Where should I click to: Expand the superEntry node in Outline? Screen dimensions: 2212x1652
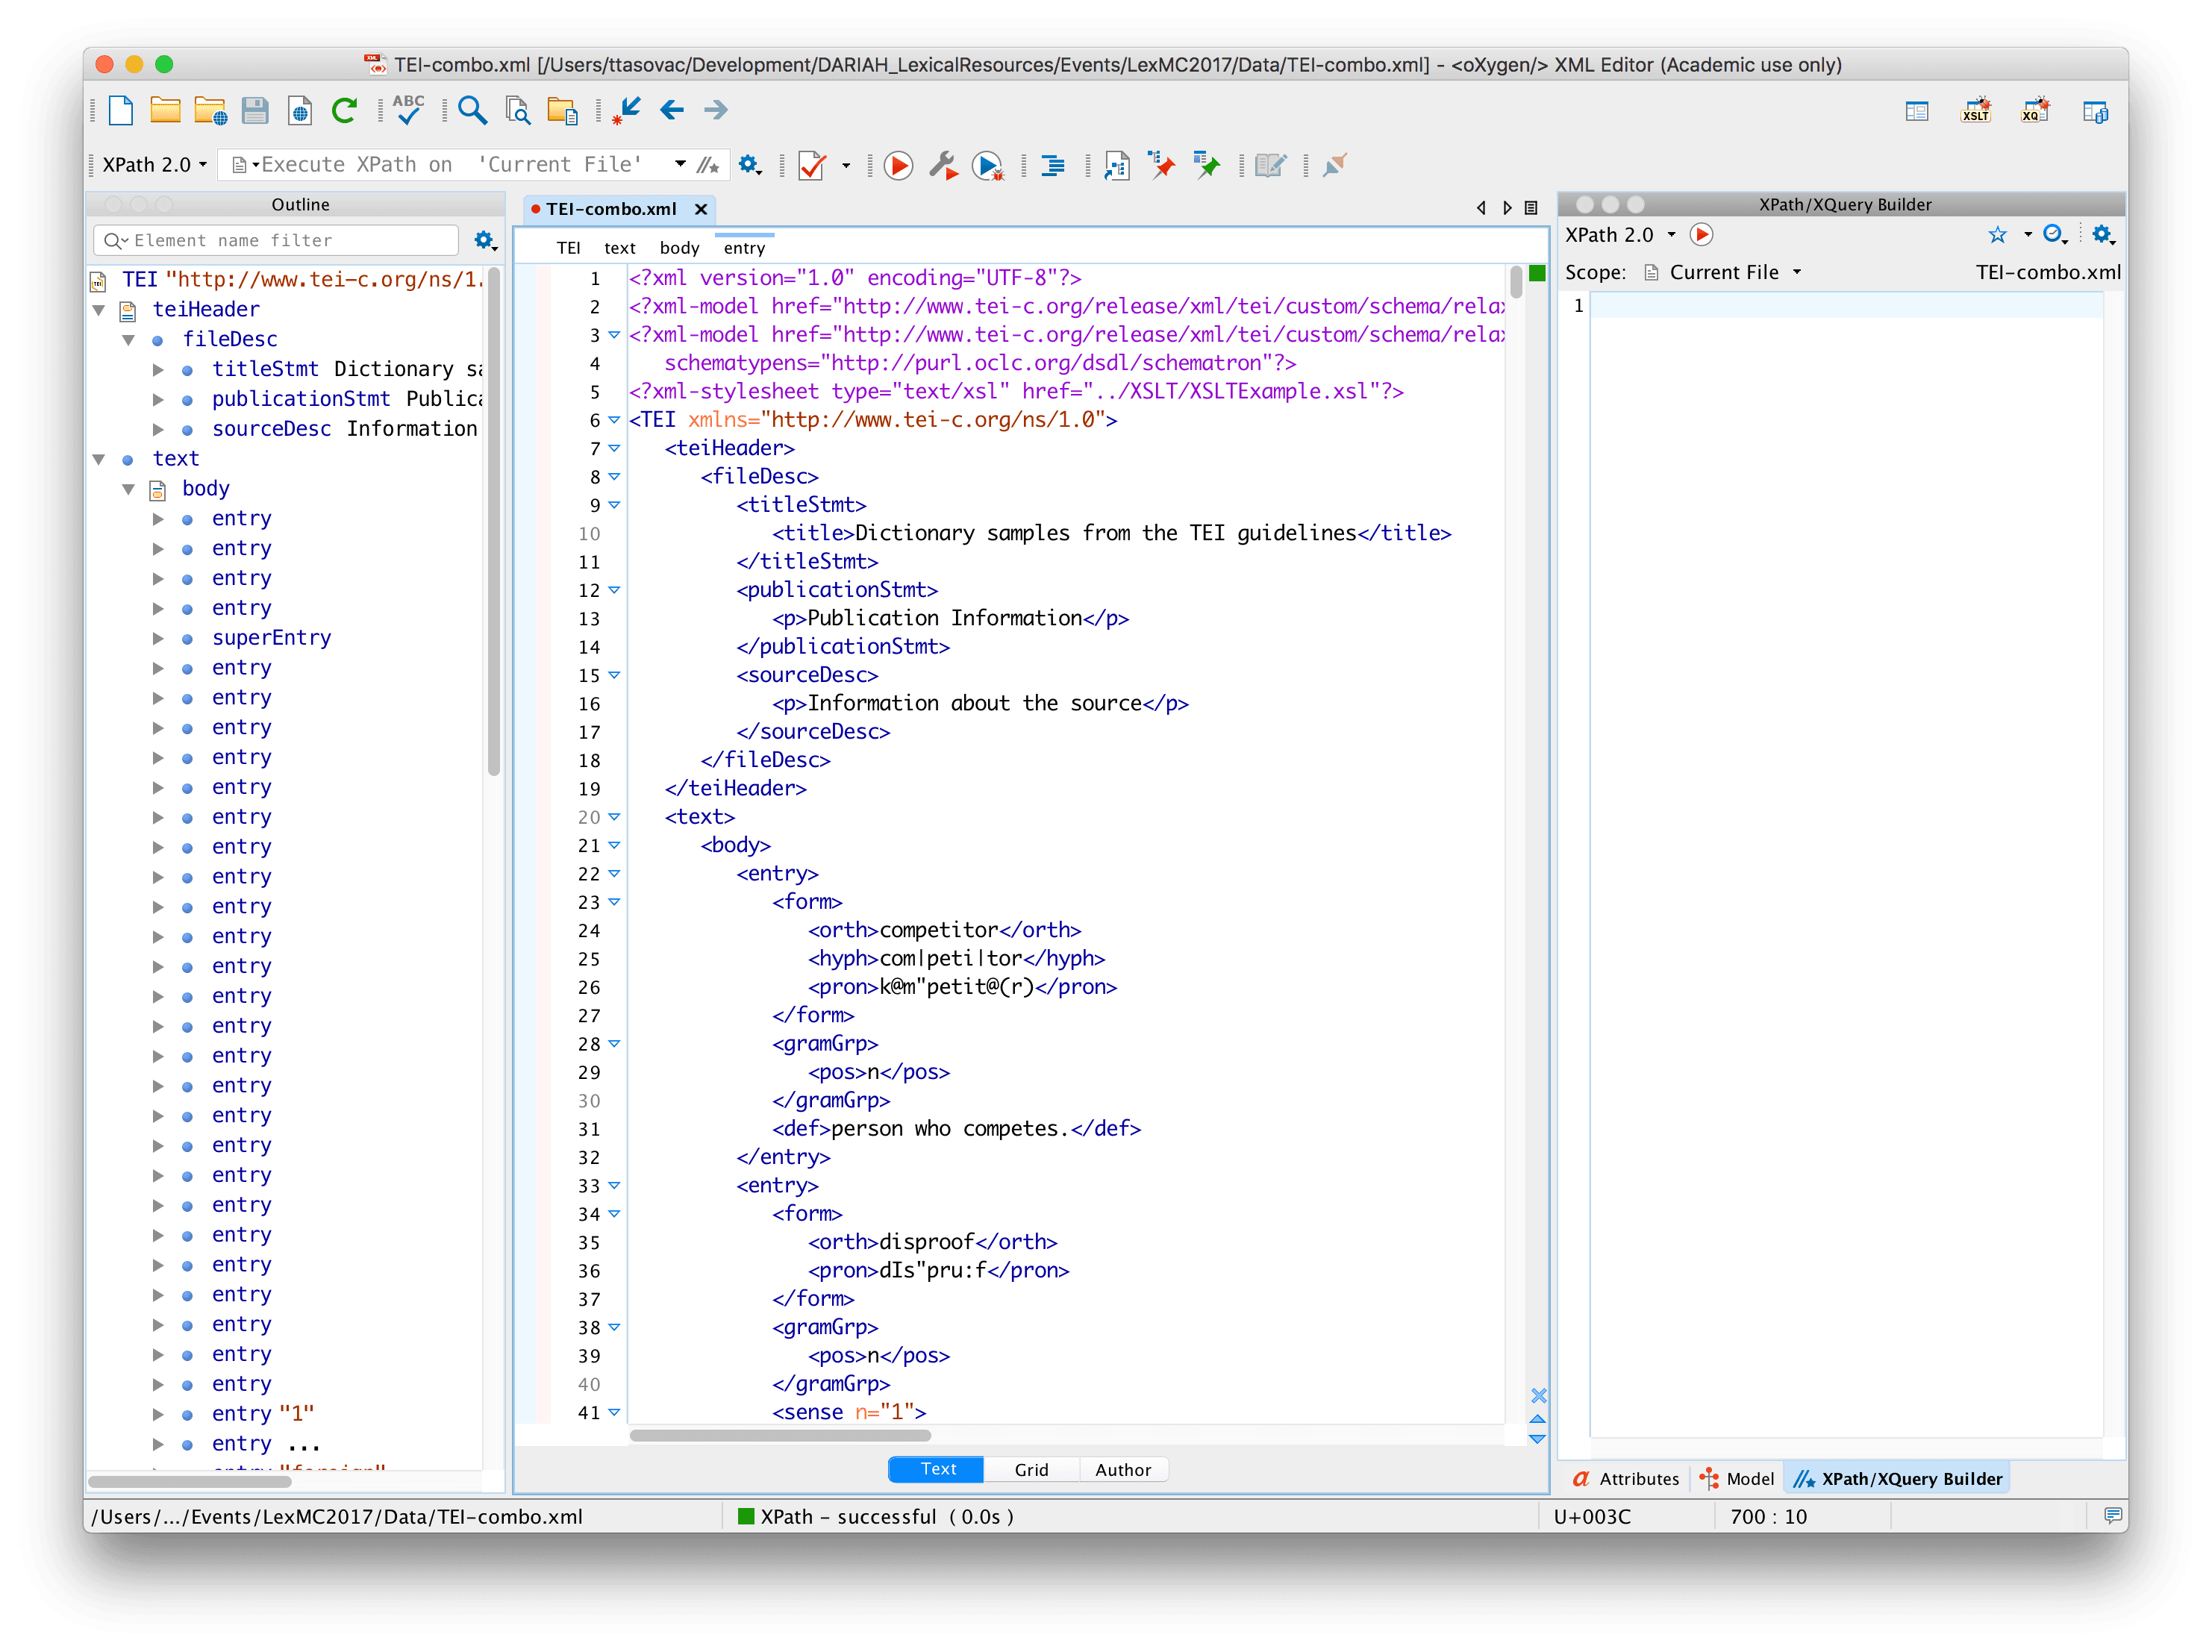click(x=158, y=638)
